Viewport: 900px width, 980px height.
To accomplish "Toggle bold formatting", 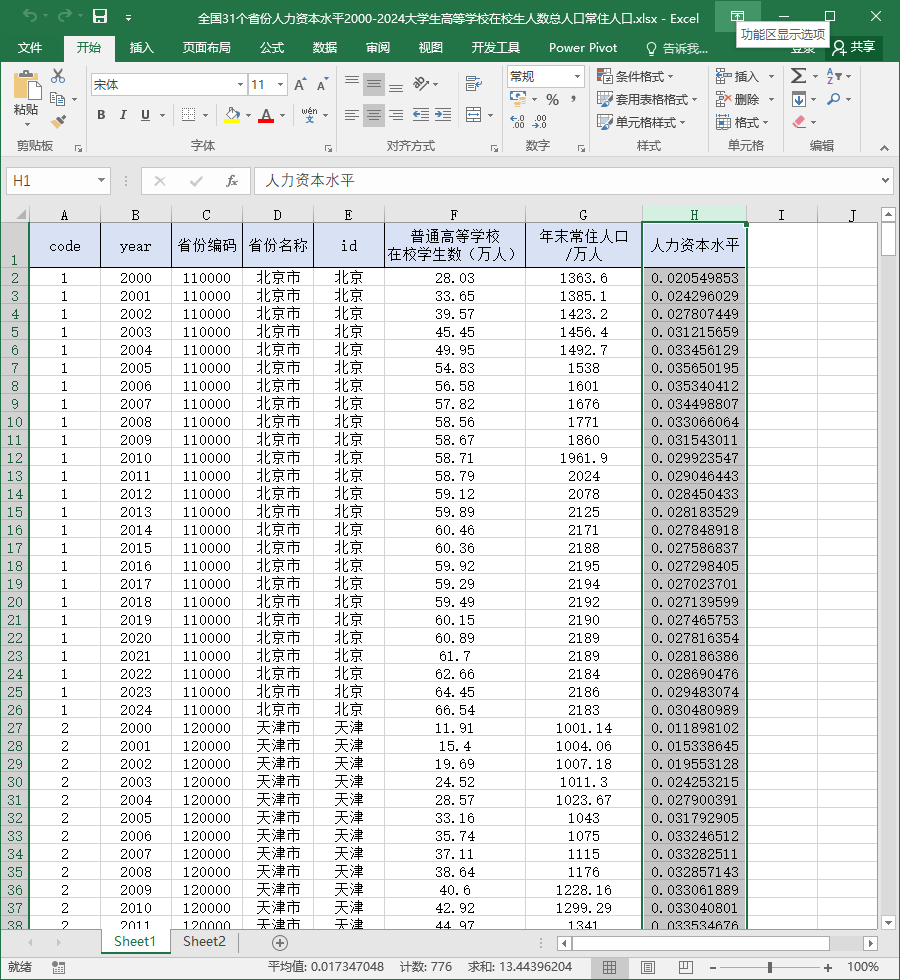I will tap(101, 115).
